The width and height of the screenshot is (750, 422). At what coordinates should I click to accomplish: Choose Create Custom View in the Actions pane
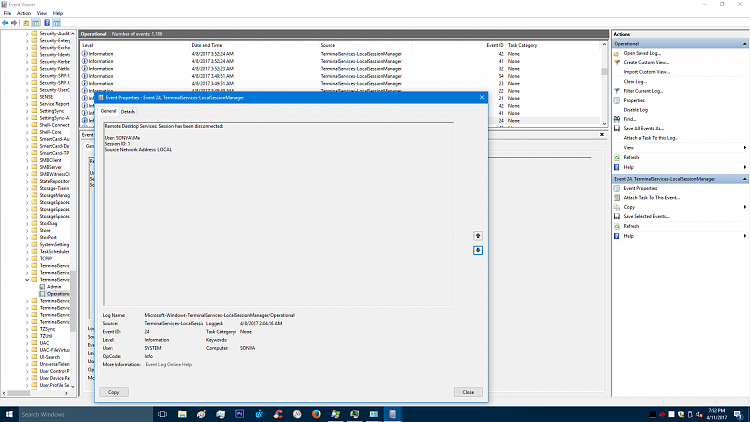click(646, 62)
